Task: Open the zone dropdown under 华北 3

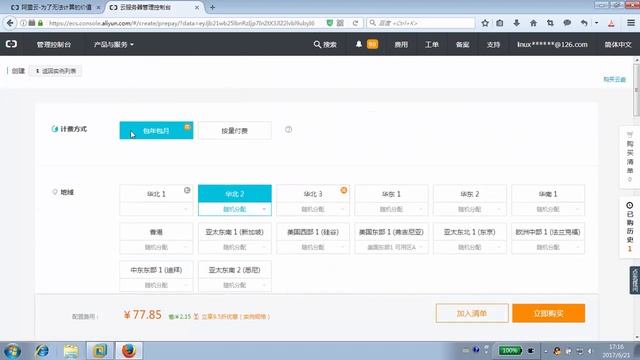Action: [313, 209]
